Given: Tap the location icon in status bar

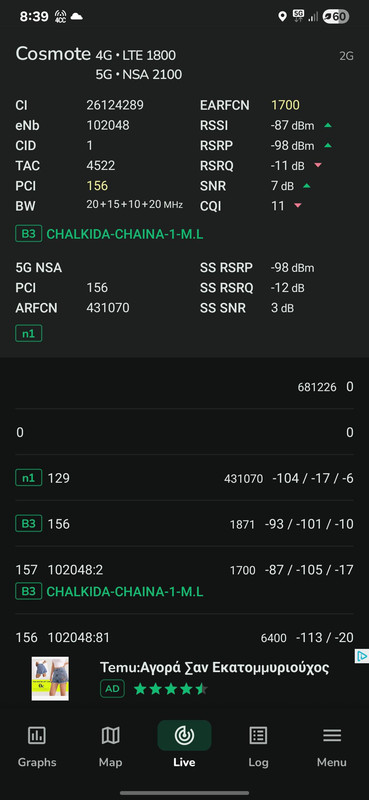Looking at the screenshot, I should [x=282, y=17].
